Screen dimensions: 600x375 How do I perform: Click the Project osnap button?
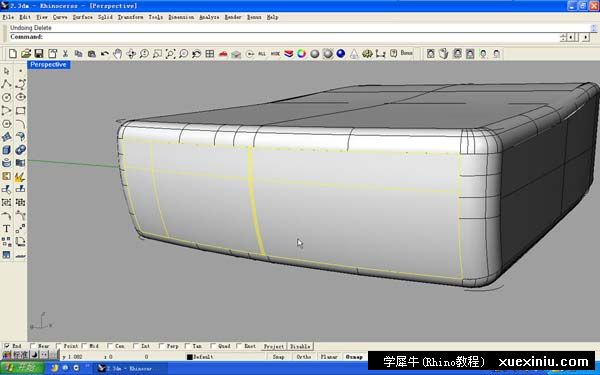click(x=274, y=346)
